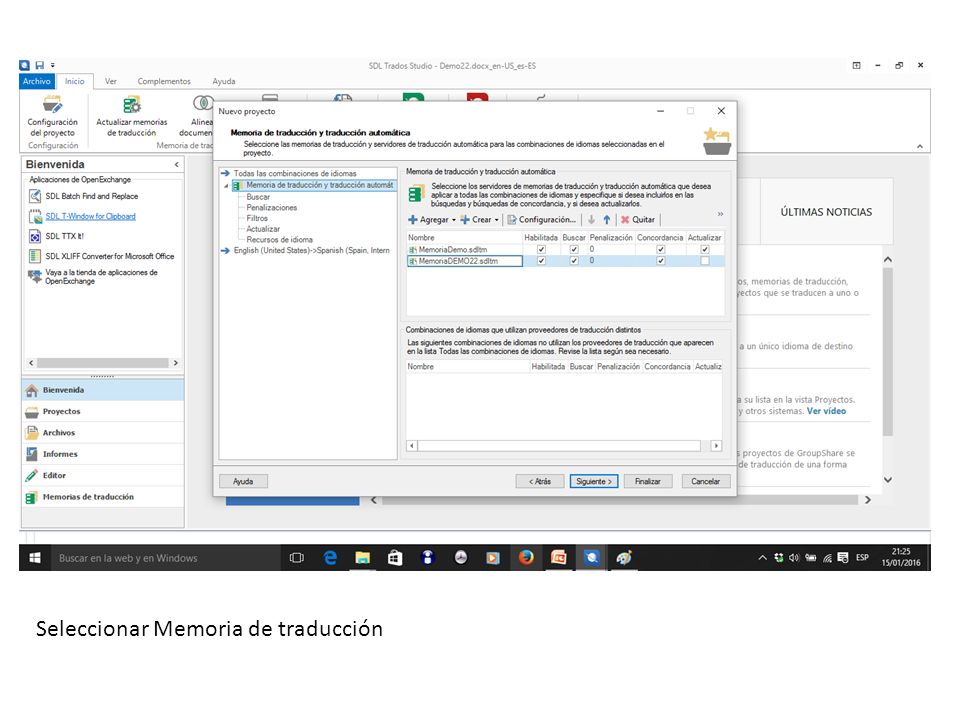Uncheck Buscar for MemoriaDEMO22.sdltm
The height and width of the screenshot is (720, 960).
[x=574, y=261]
